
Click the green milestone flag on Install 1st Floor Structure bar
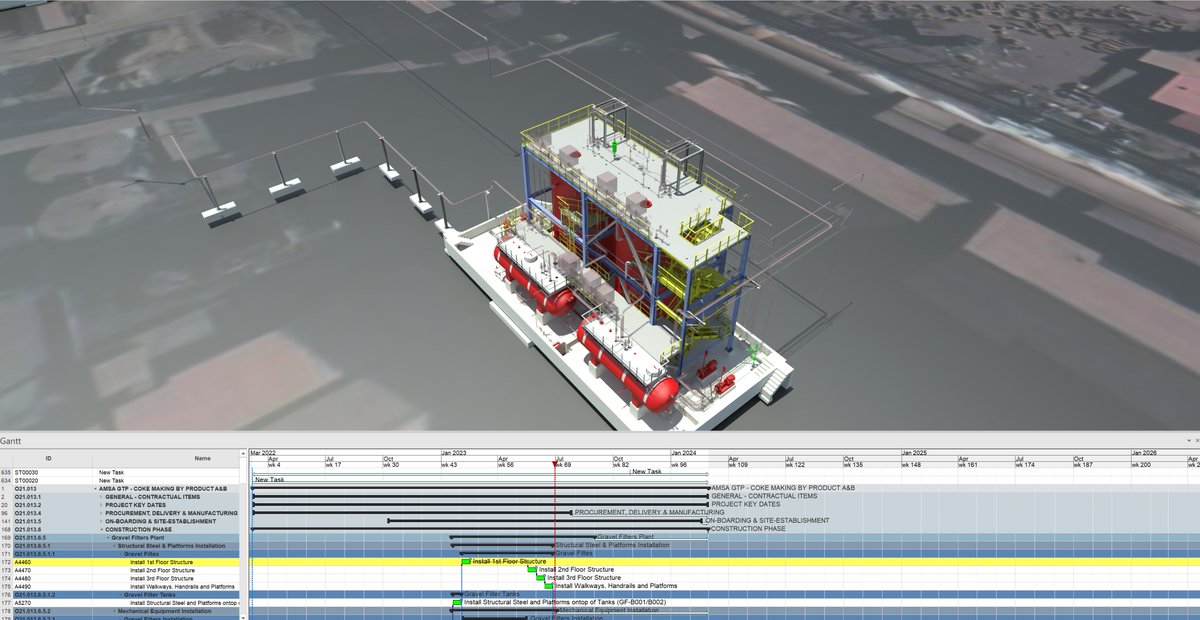466,561
